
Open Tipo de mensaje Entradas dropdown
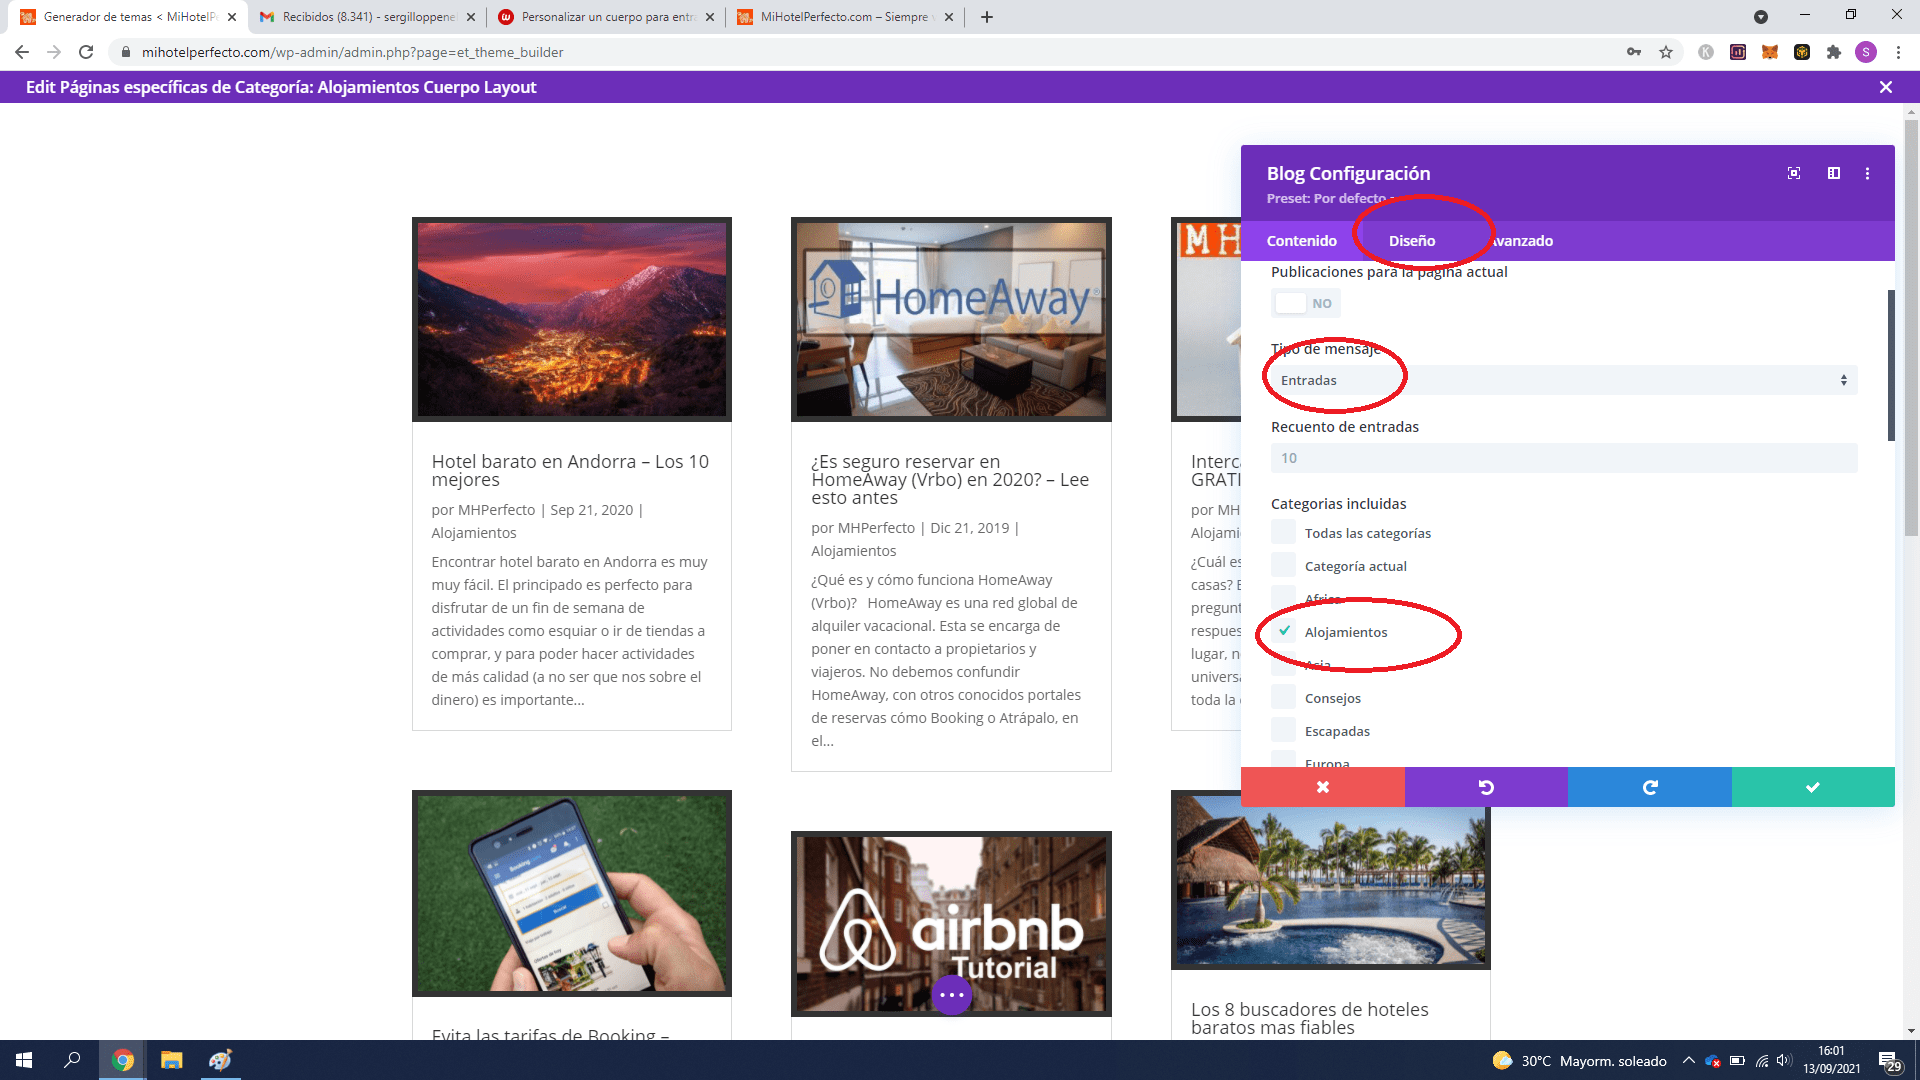pos(1564,380)
